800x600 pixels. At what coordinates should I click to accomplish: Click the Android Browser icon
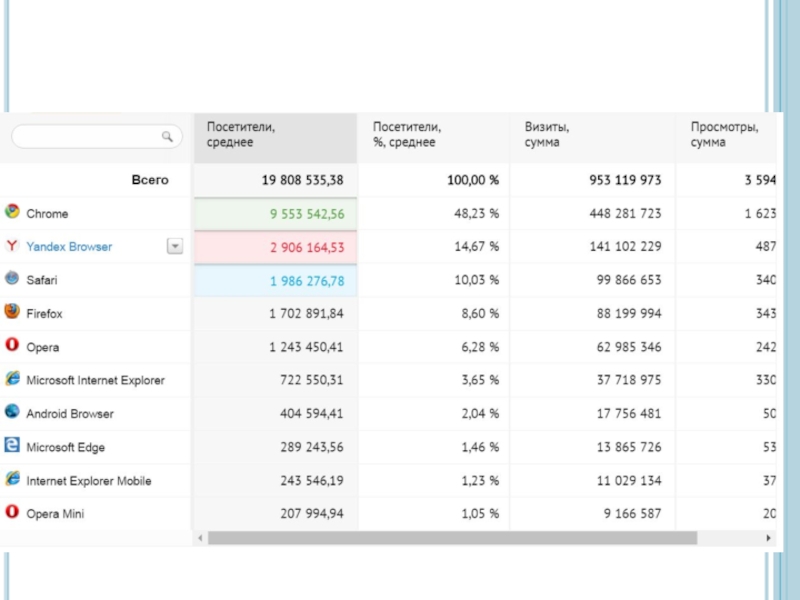coord(12,412)
